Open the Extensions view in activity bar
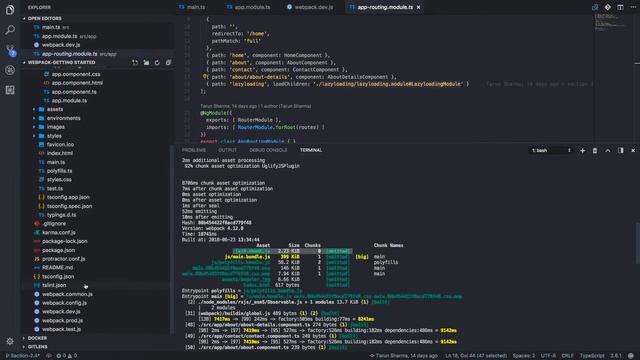640x360 pixels. (10, 90)
